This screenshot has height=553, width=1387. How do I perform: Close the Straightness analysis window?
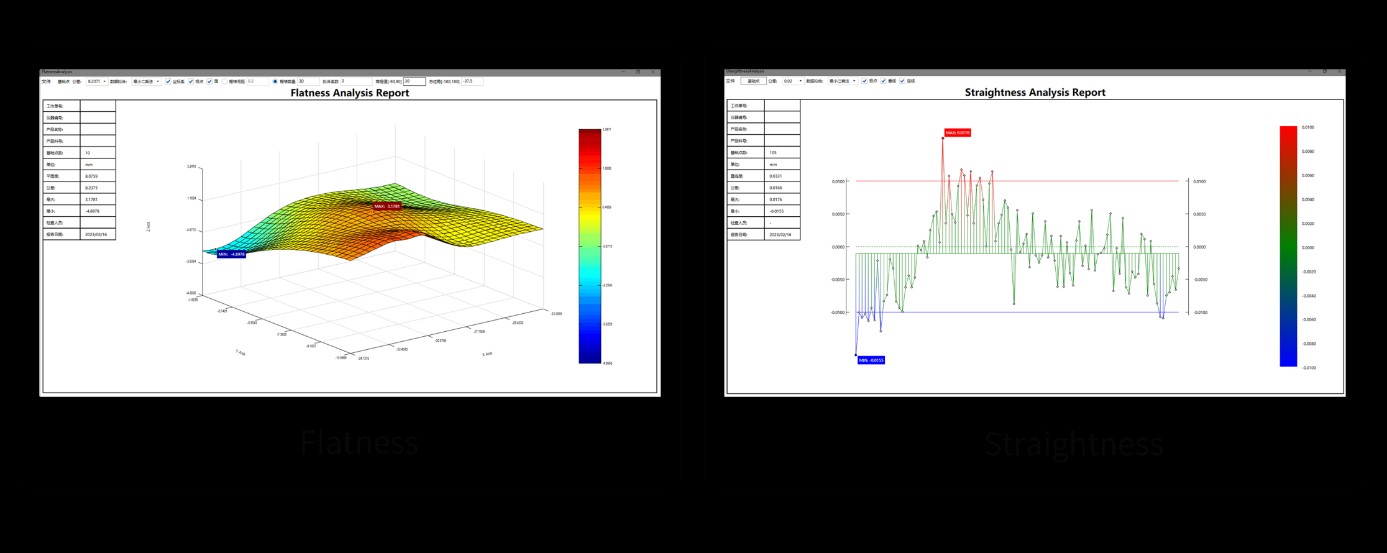1338,71
